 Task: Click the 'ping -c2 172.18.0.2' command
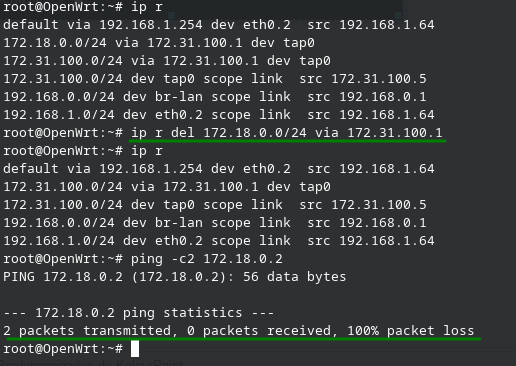207,259
